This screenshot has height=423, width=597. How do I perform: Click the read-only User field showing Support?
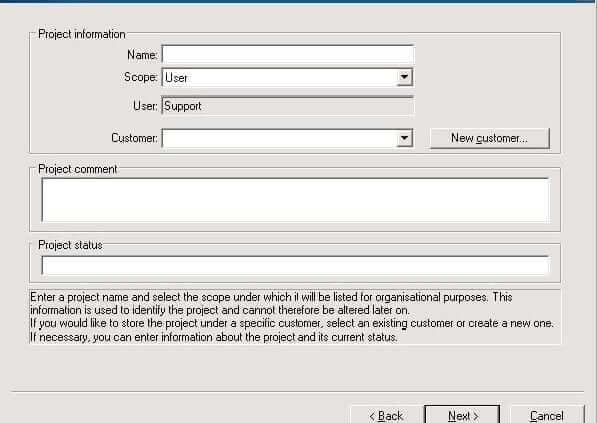(288, 106)
